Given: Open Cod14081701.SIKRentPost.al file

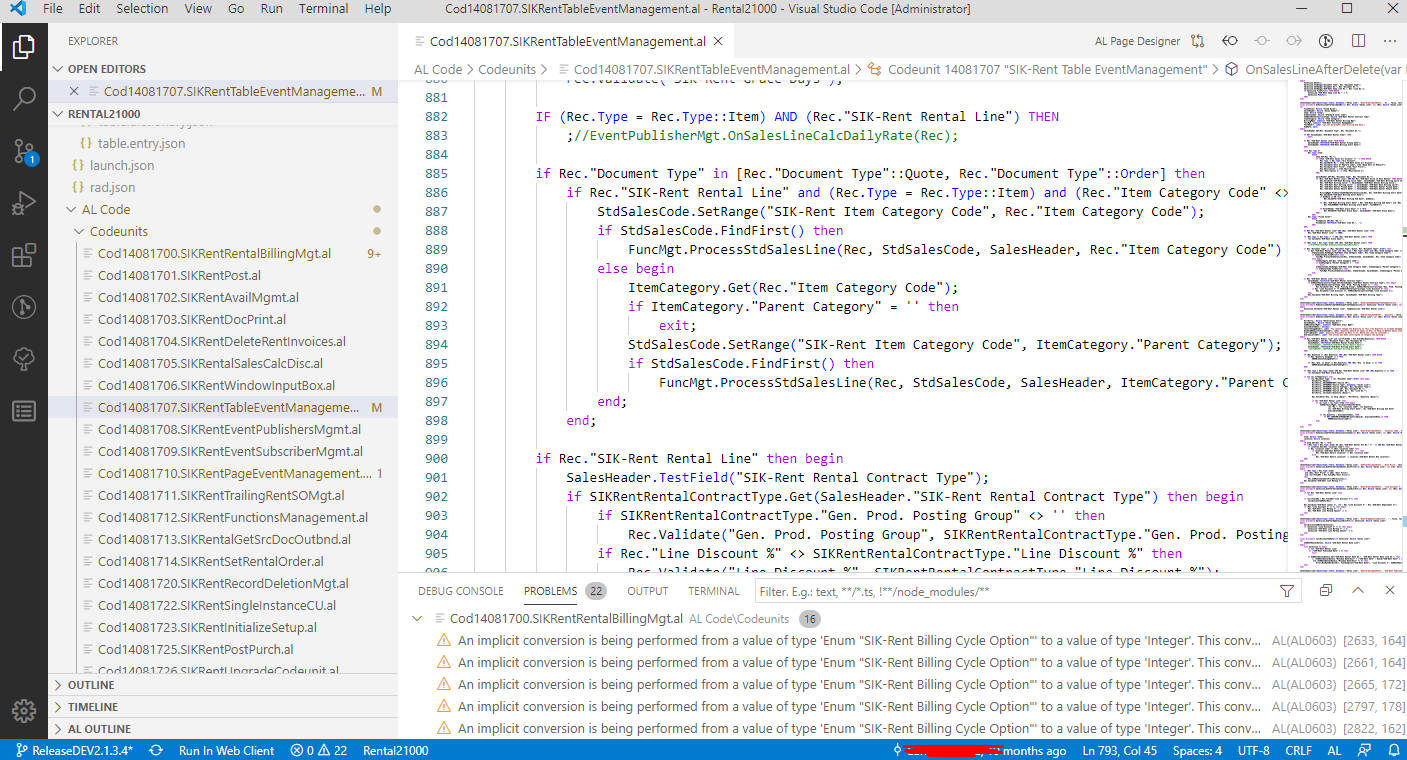Looking at the screenshot, I should coord(180,276).
